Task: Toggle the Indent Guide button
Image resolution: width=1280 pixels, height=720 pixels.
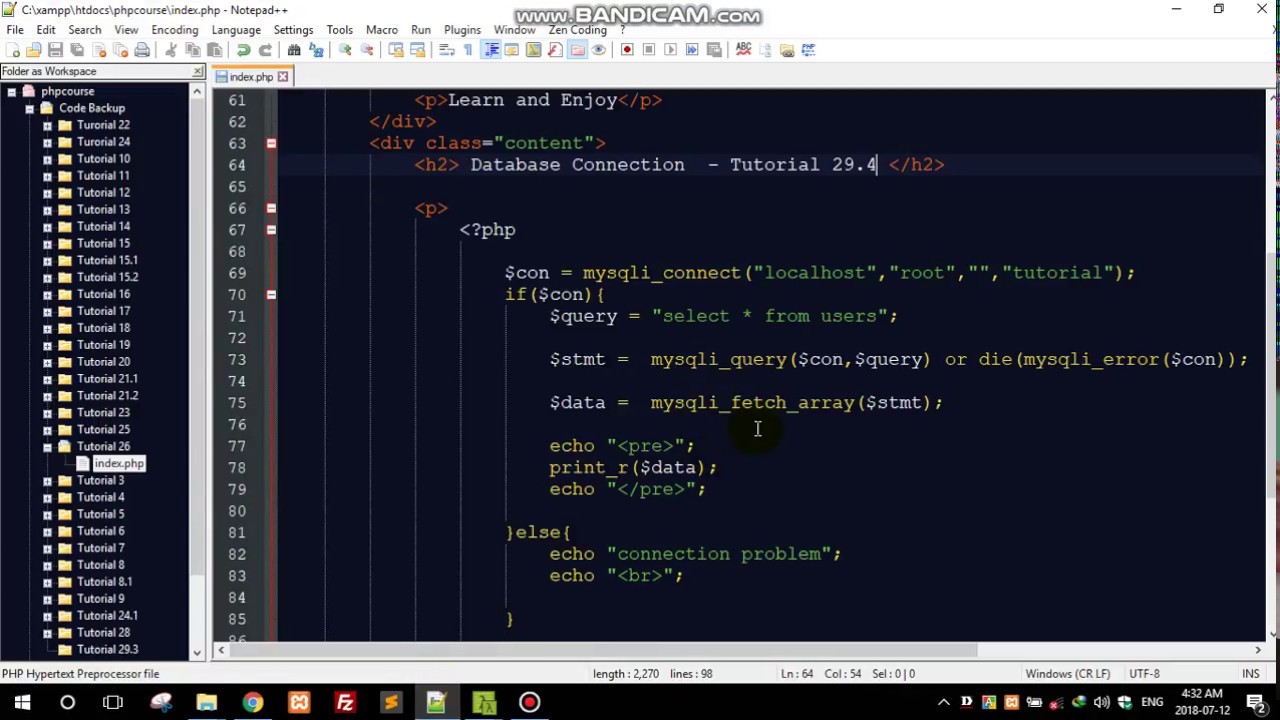Action: [x=490, y=50]
